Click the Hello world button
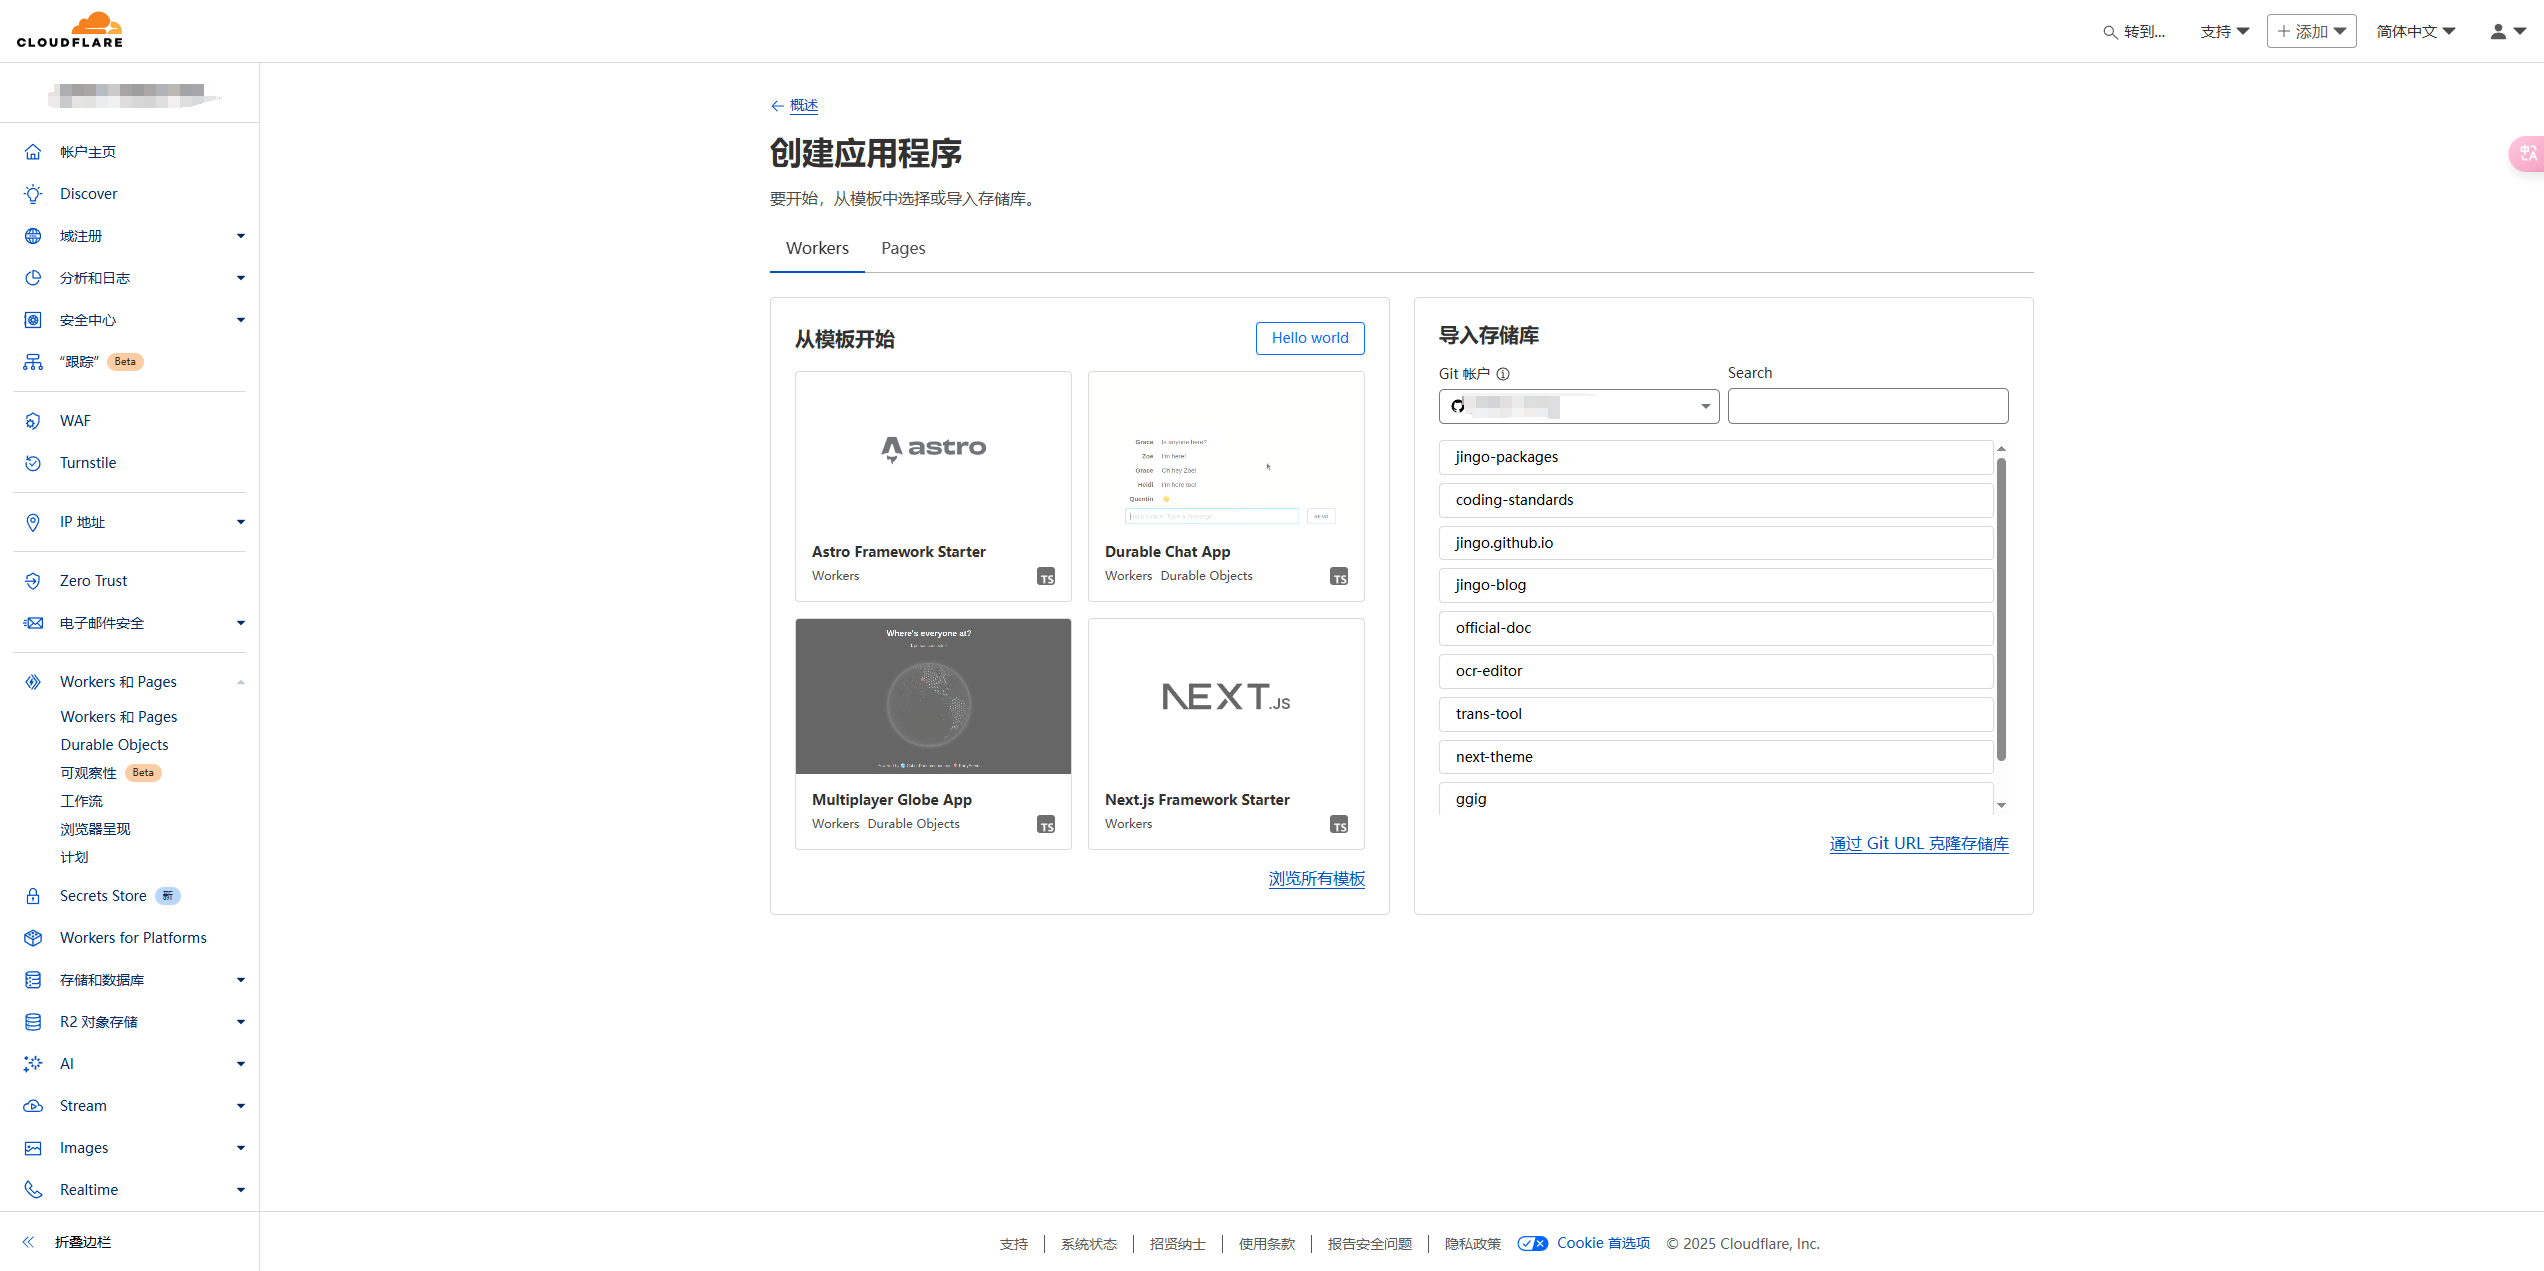Image resolution: width=2544 pixels, height=1271 pixels. point(1310,338)
